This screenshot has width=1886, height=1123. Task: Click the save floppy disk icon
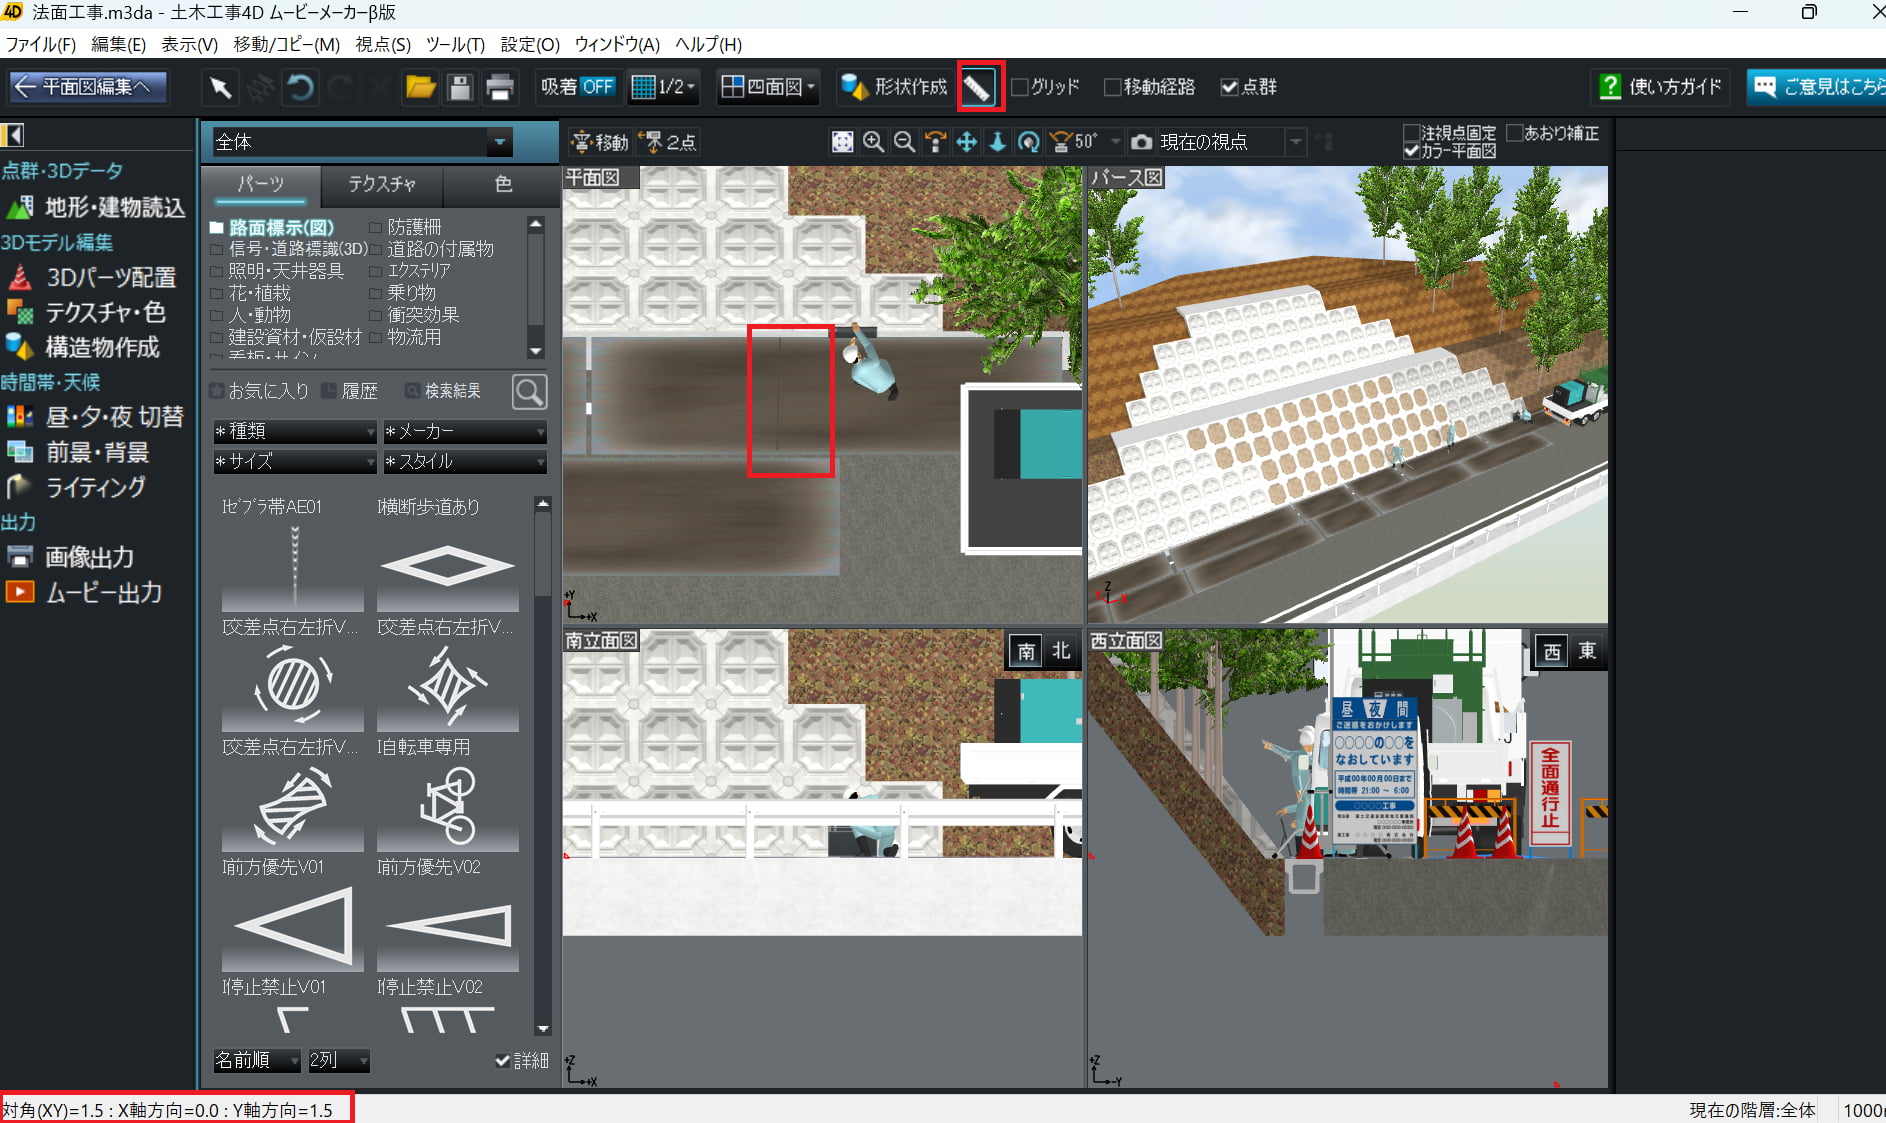pyautogui.click(x=460, y=88)
